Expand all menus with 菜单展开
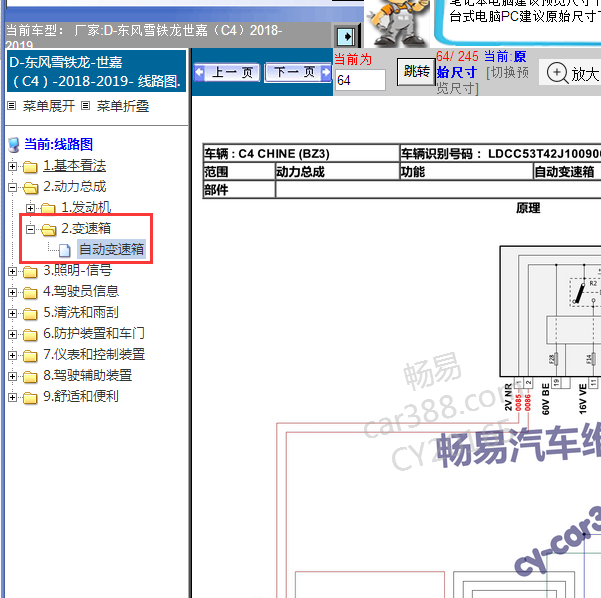This screenshot has width=601, height=598. tap(48, 106)
